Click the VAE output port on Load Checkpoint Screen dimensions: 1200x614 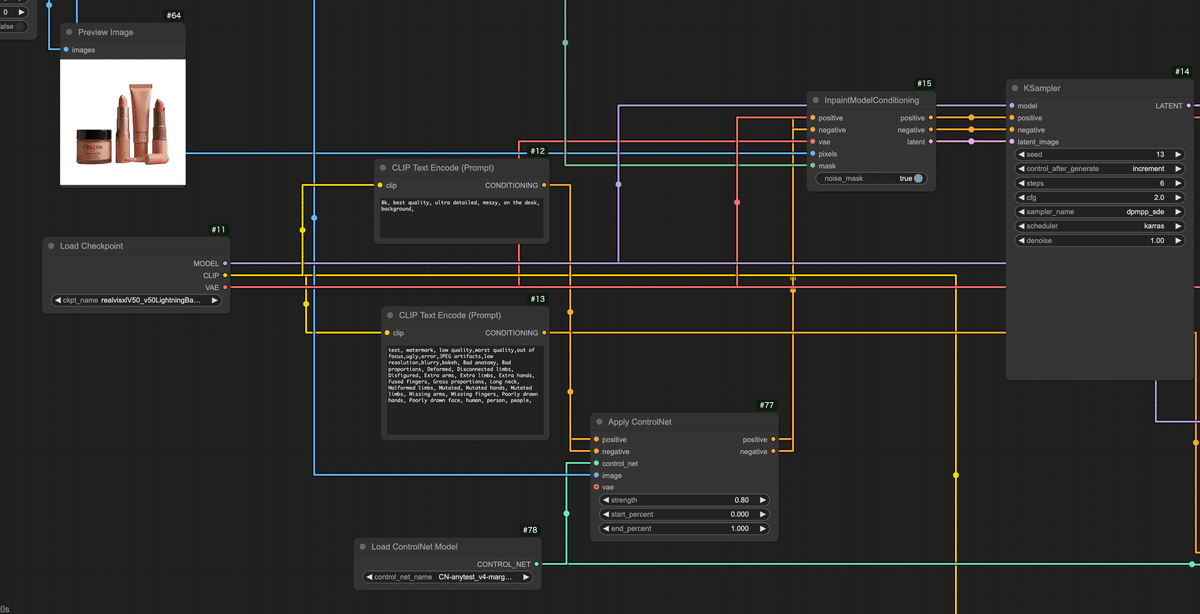point(225,287)
